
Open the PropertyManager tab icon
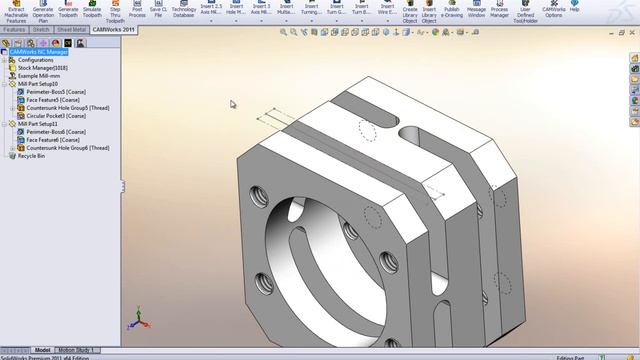[18, 43]
